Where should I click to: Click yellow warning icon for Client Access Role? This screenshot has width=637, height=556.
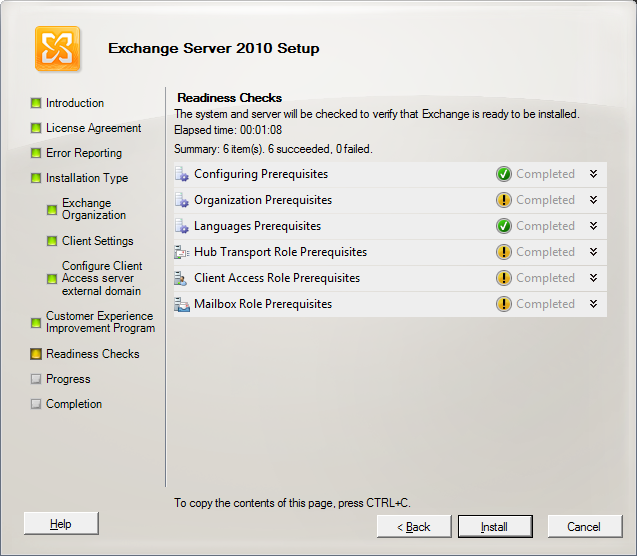[x=504, y=278]
